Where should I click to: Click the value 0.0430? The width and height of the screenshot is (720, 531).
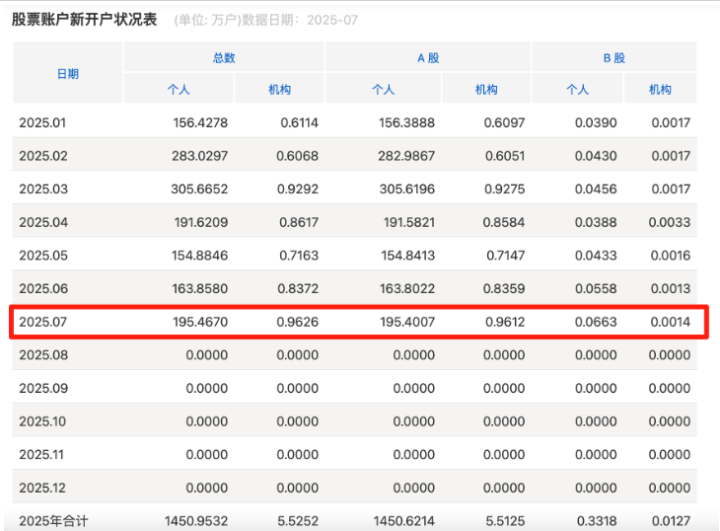coord(596,156)
